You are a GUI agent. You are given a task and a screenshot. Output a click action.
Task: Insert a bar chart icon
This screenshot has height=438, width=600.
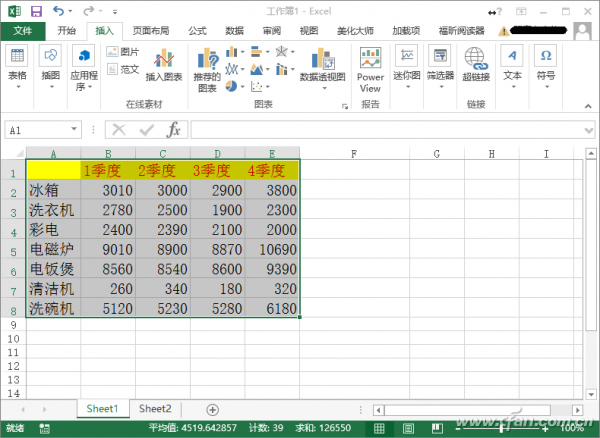[x=256, y=52]
